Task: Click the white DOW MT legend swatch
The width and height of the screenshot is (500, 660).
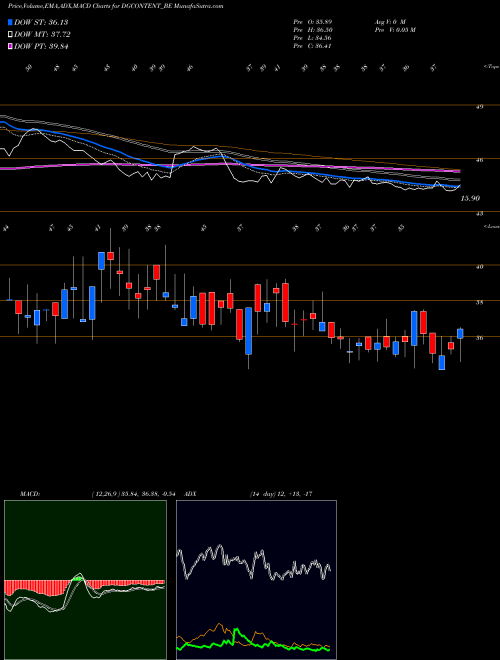Action: click(11, 35)
